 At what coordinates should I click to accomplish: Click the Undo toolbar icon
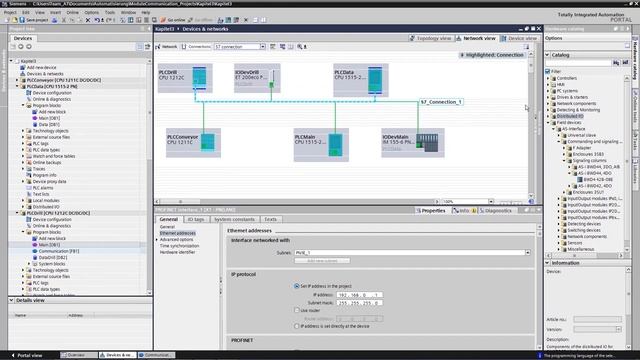pos(97,20)
